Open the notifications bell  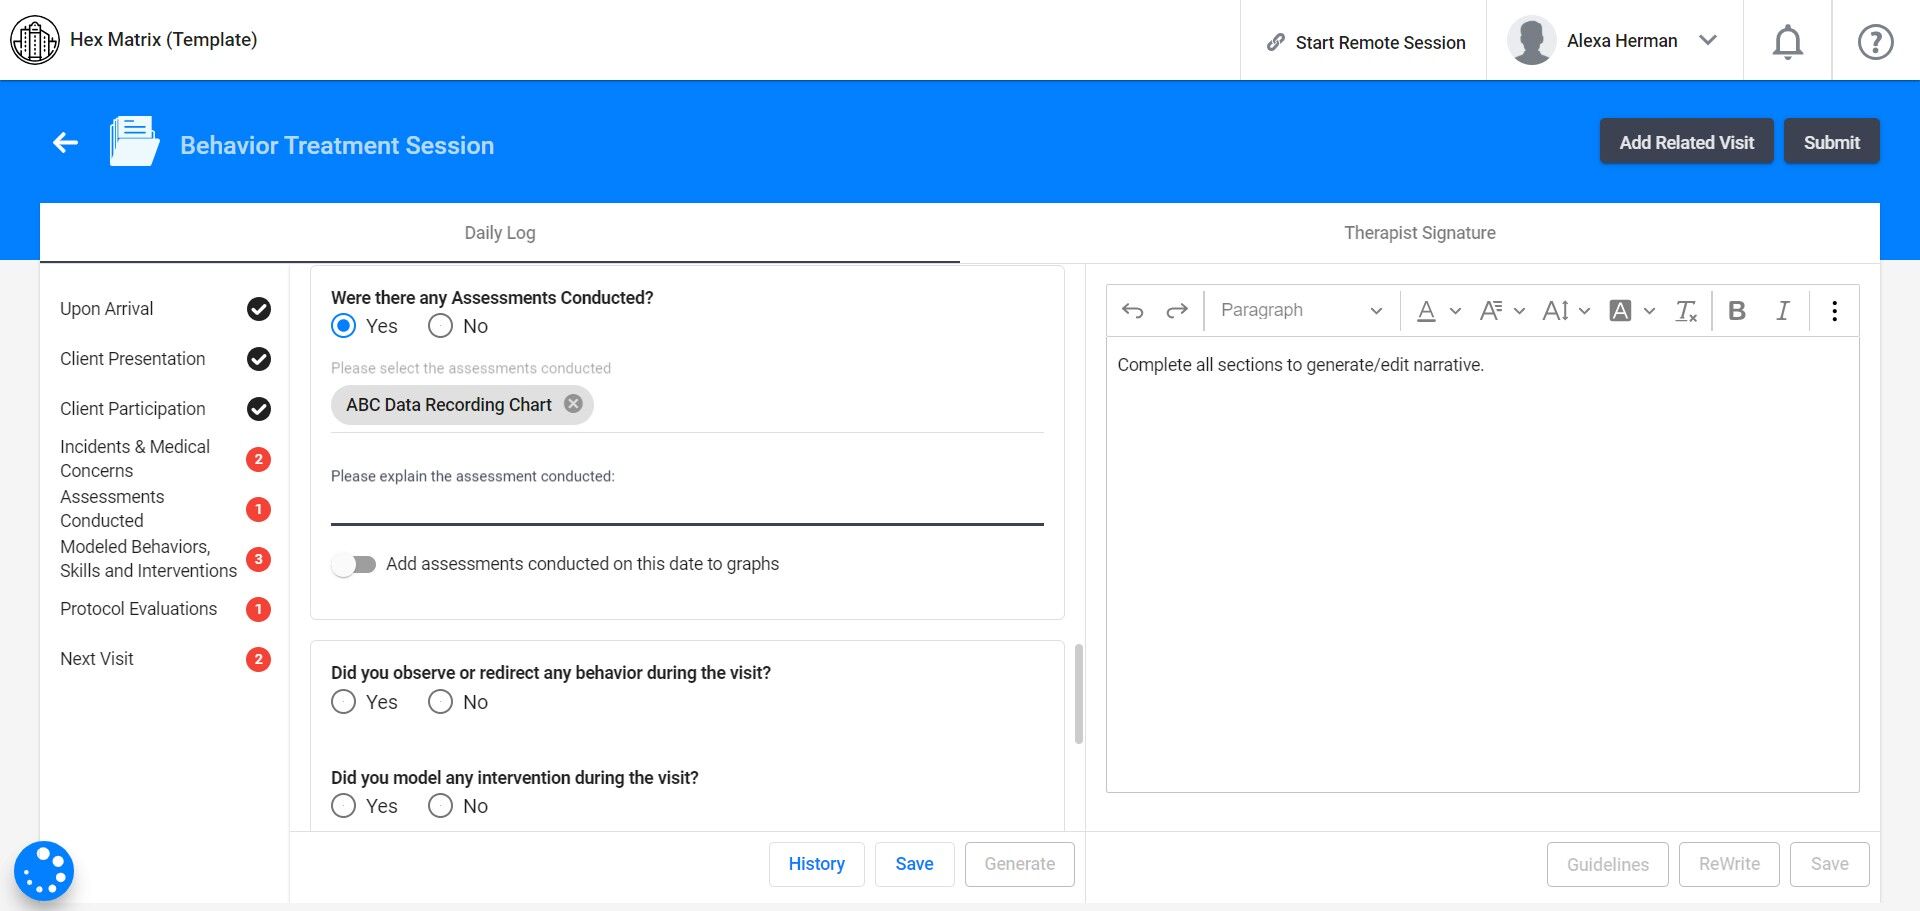[x=1787, y=42]
